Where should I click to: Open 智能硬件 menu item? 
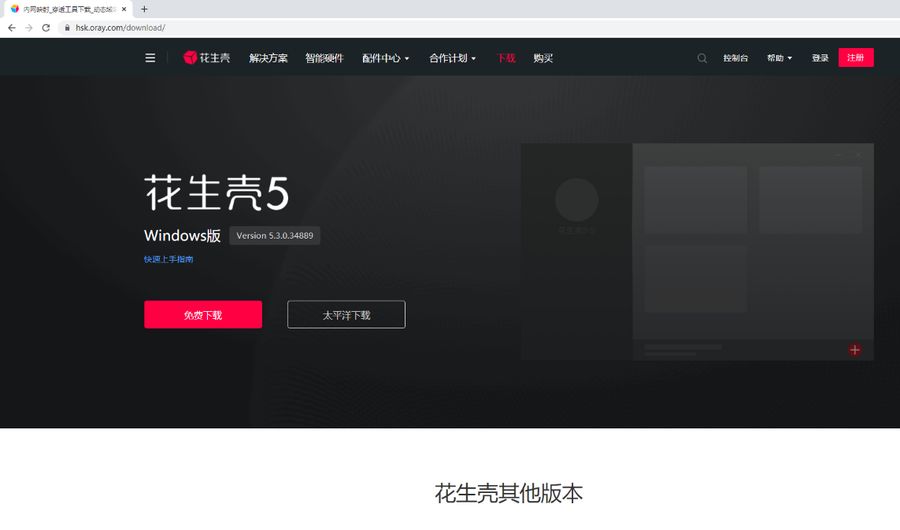(324, 58)
